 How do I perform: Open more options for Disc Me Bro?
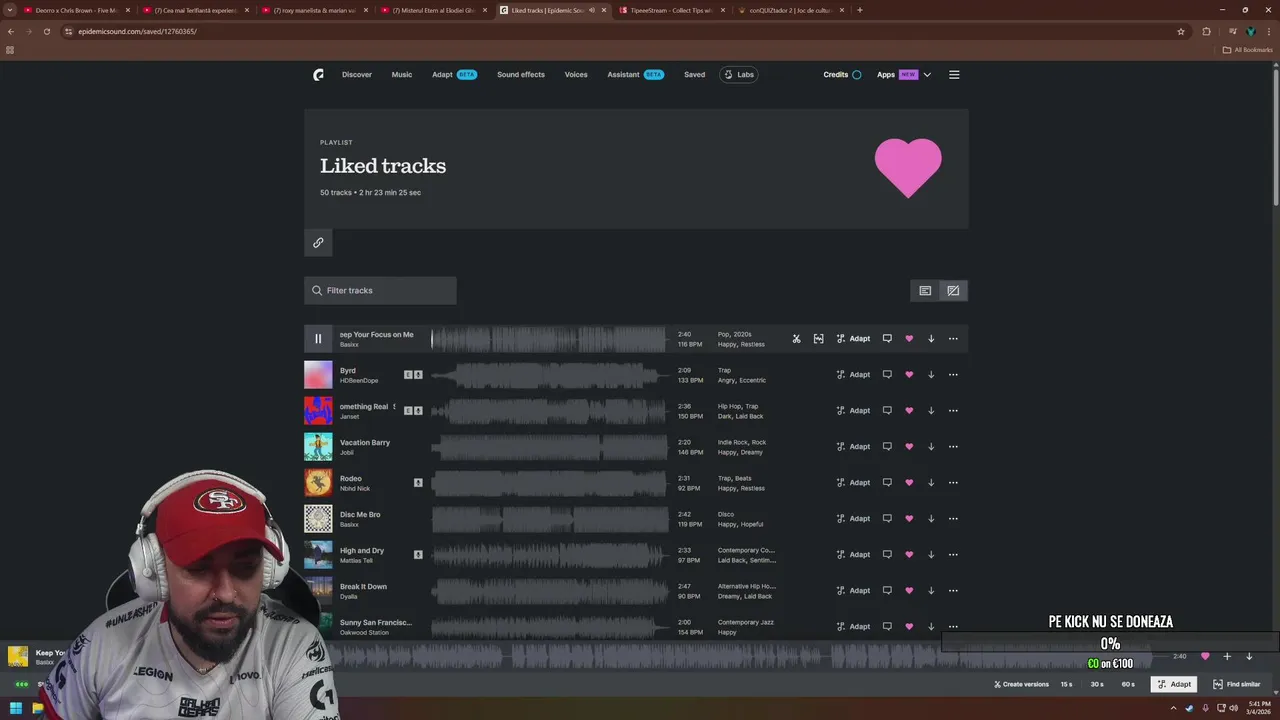click(953, 519)
